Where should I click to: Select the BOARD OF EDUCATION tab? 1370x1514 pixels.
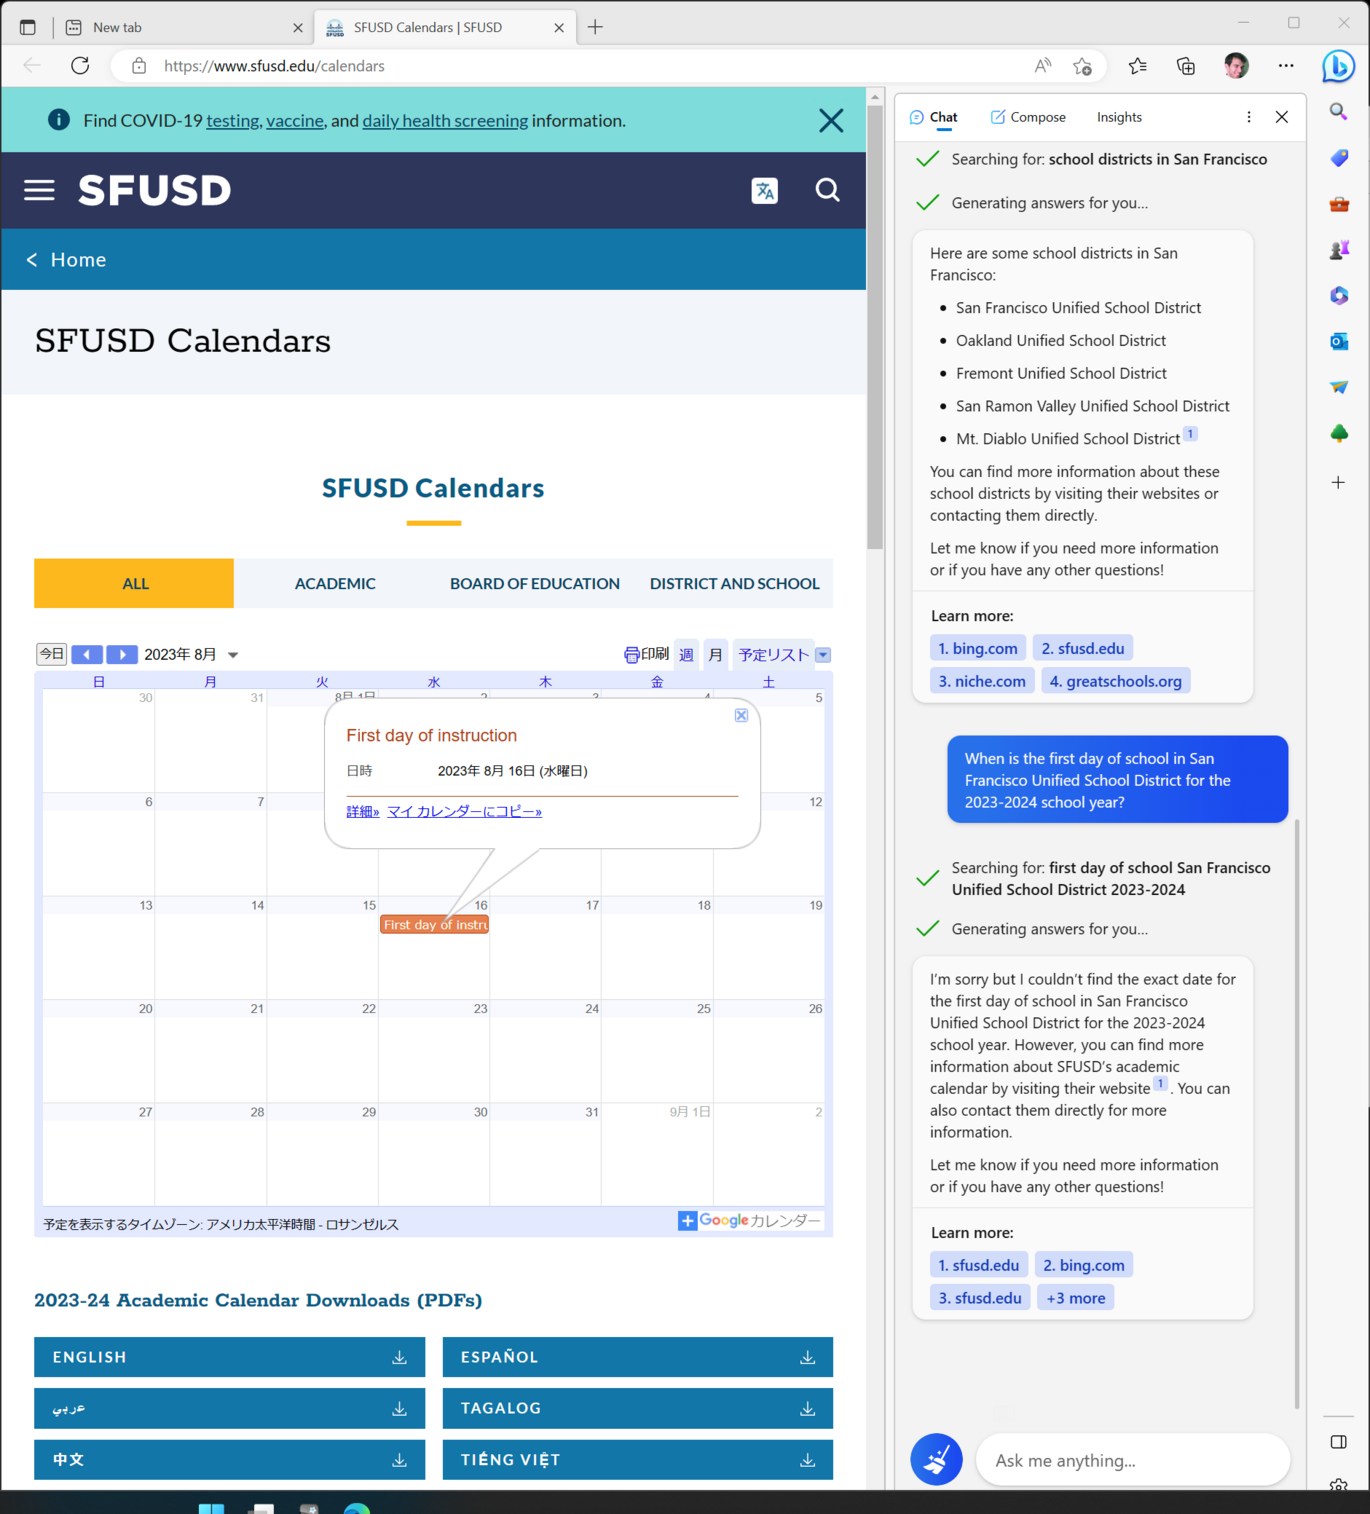(x=535, y=583)
